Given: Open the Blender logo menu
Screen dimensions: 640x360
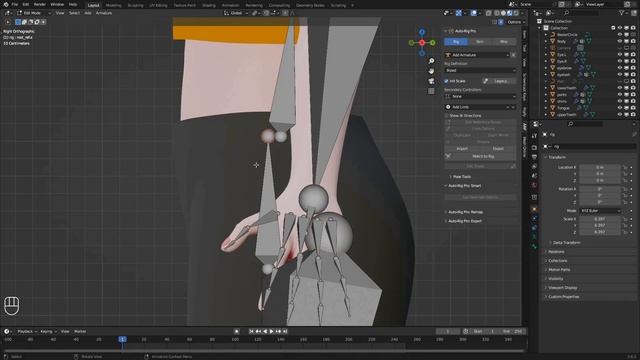Looking at the screenshot, I should [6, 4].
